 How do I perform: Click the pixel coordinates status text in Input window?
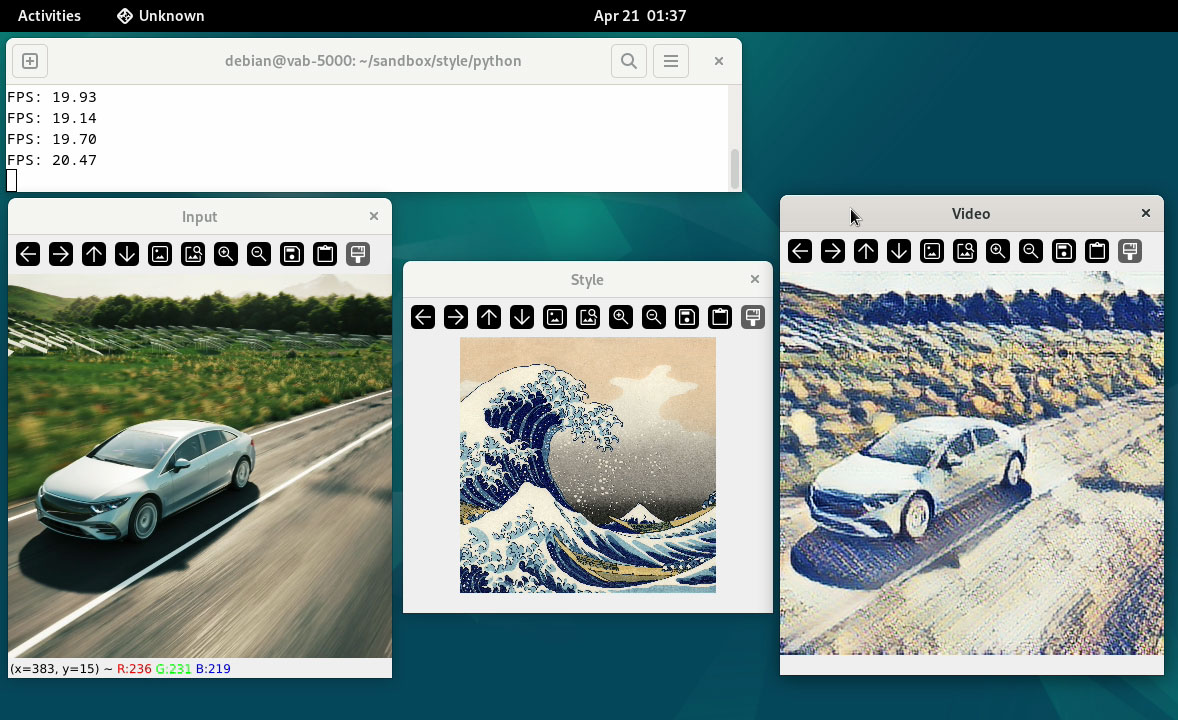[x=120, y=669]
